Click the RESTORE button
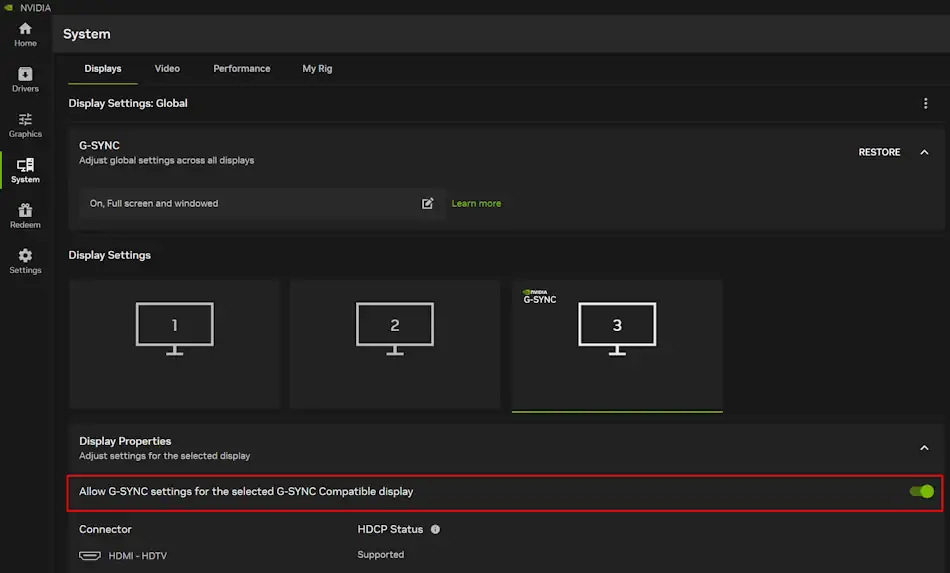Image resolution: width=950 pixels, height=573 pixels. (879, 152)
